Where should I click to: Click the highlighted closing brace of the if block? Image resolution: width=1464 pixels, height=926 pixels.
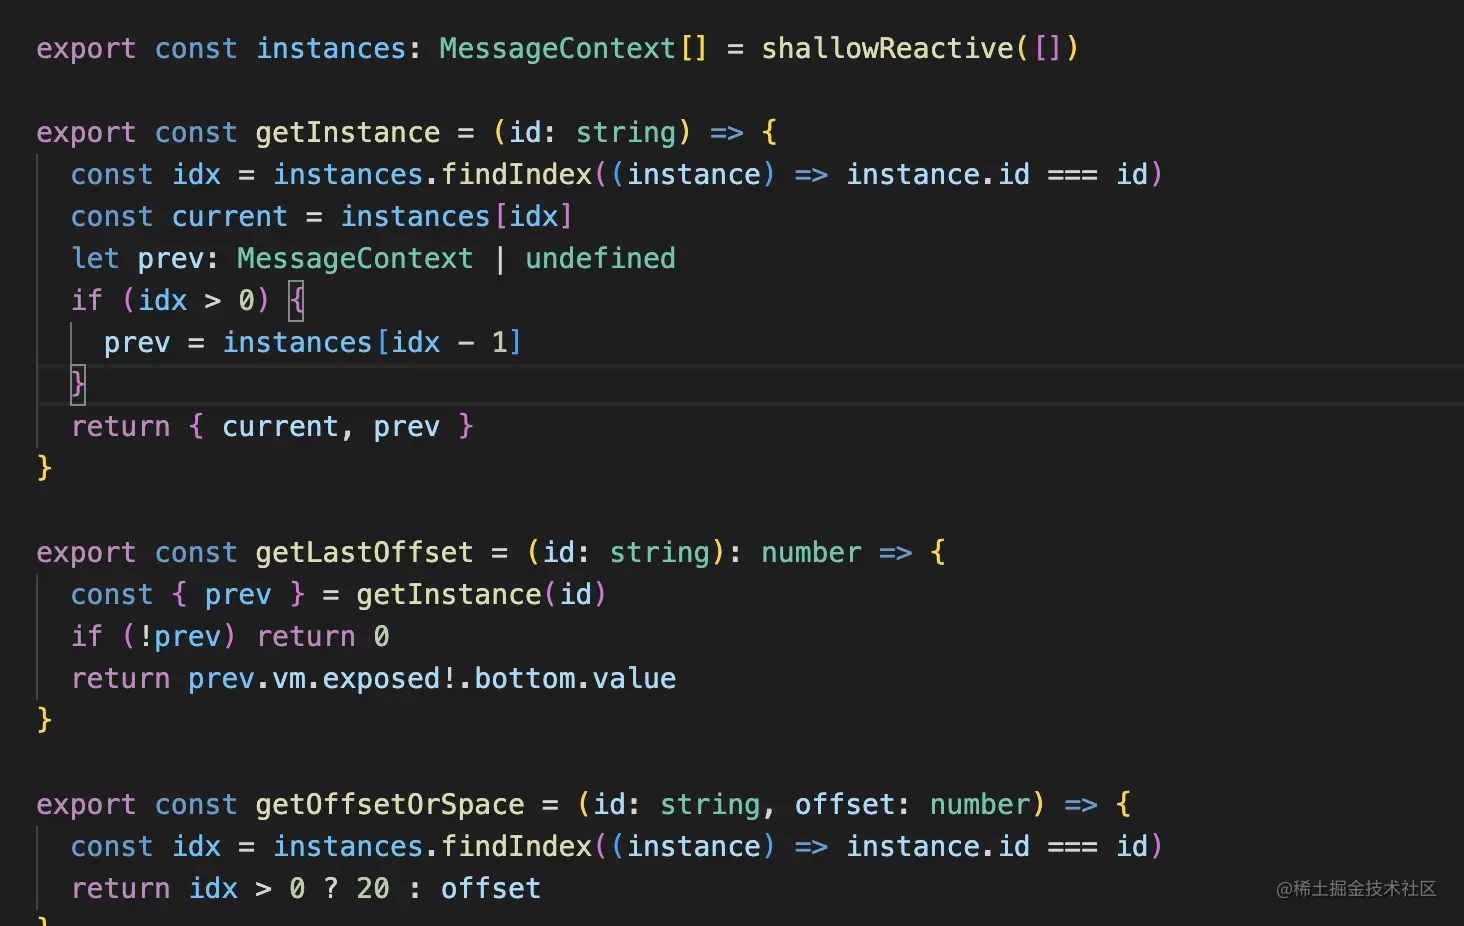click(x=78, y=384)
